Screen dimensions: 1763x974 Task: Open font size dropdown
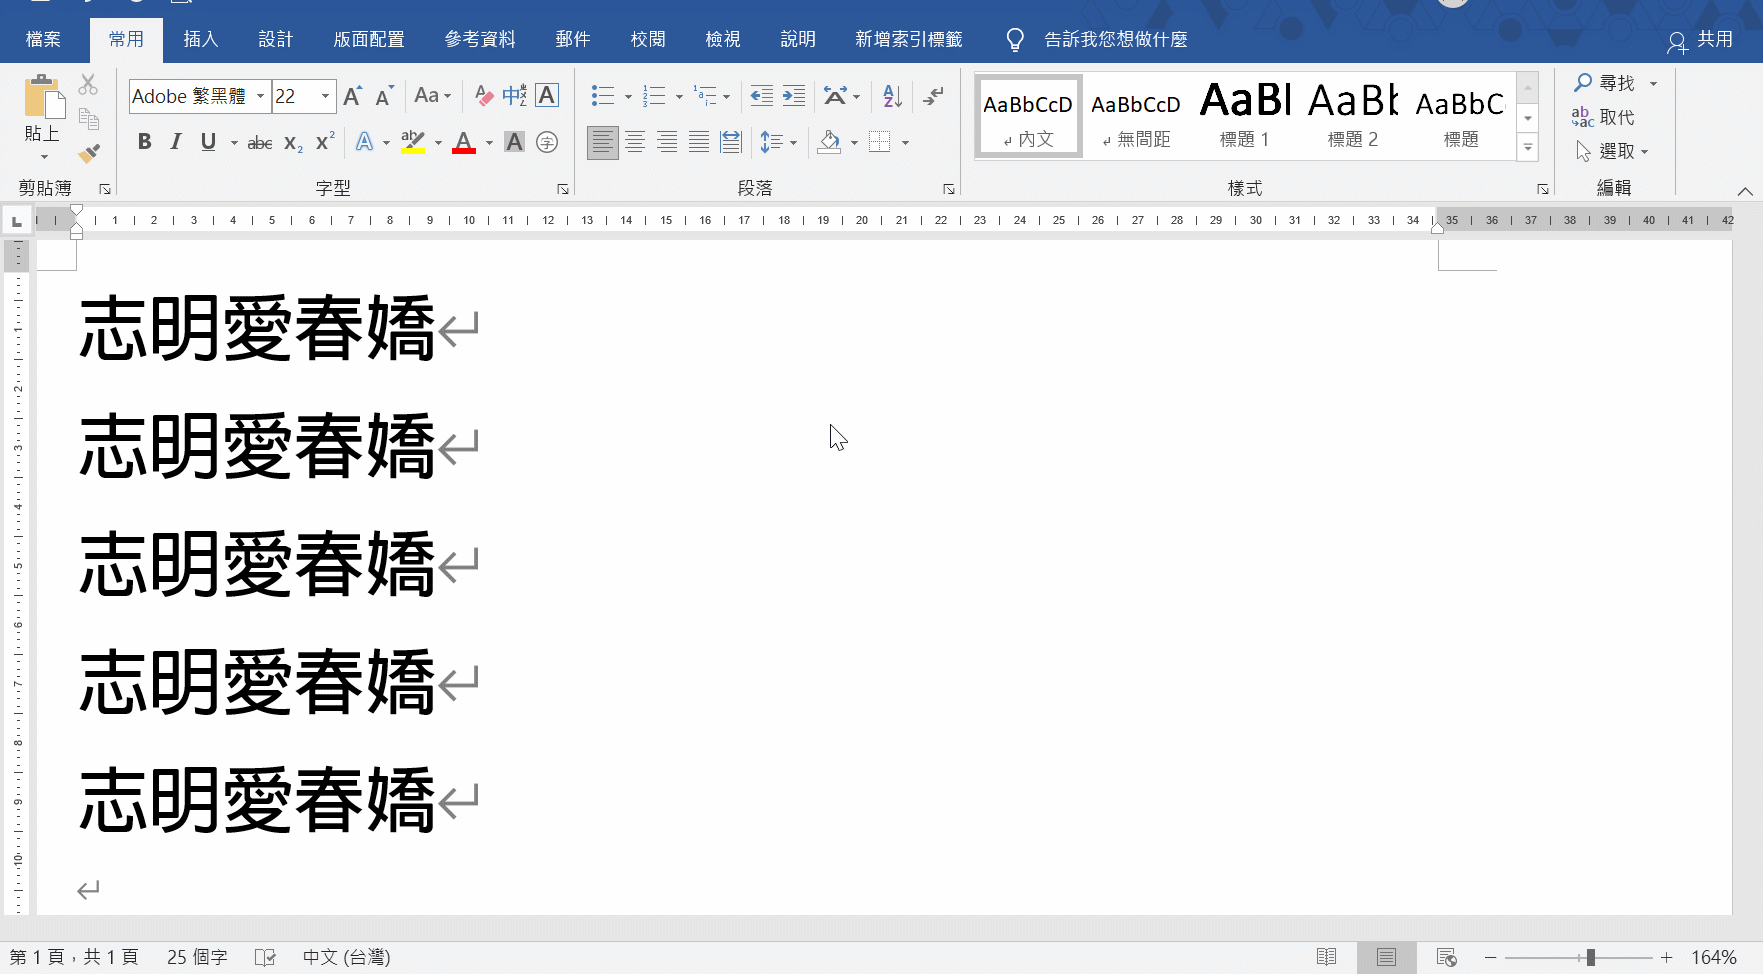[325, 96]
